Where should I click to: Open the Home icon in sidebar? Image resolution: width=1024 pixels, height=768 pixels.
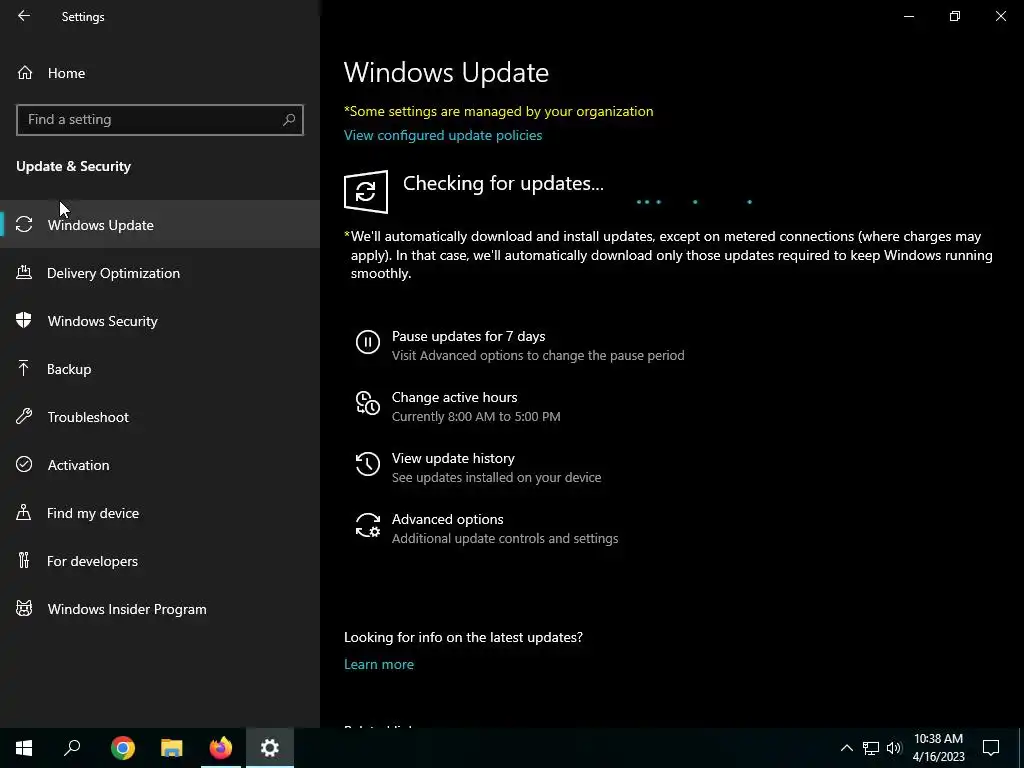(x=25, y=72)
